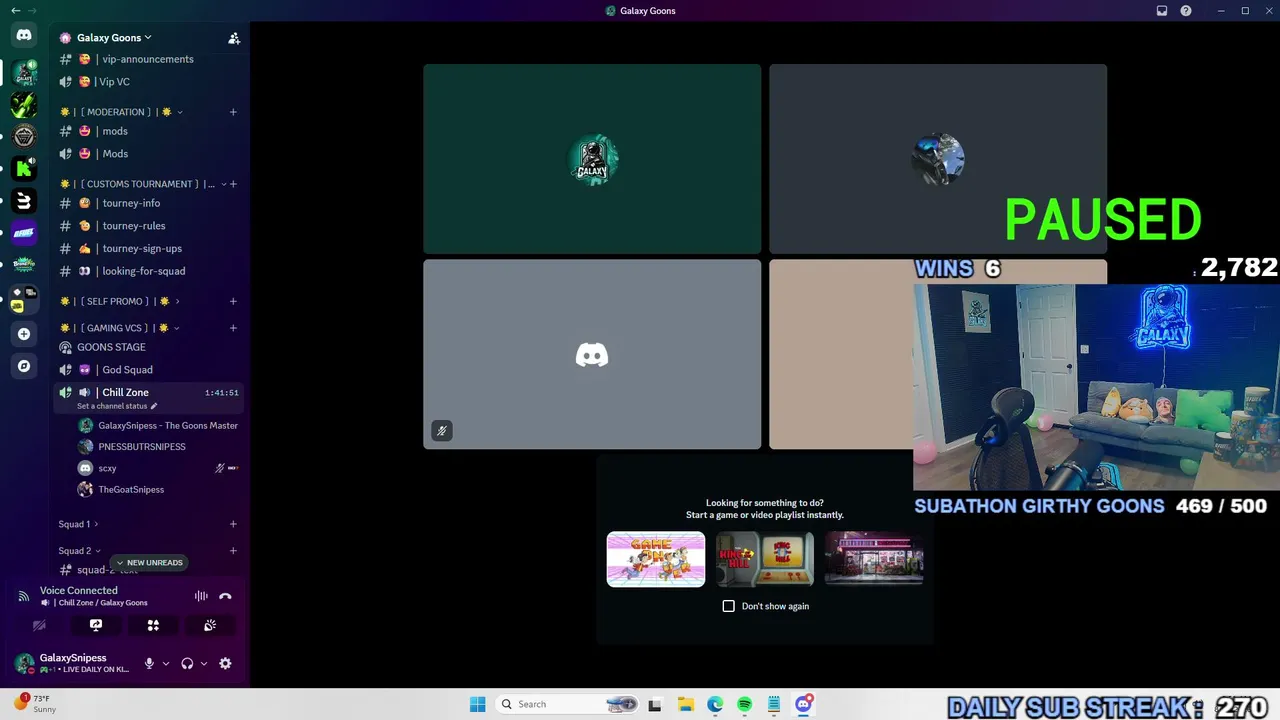Select the Galaxy server icon

pos(24,72)
